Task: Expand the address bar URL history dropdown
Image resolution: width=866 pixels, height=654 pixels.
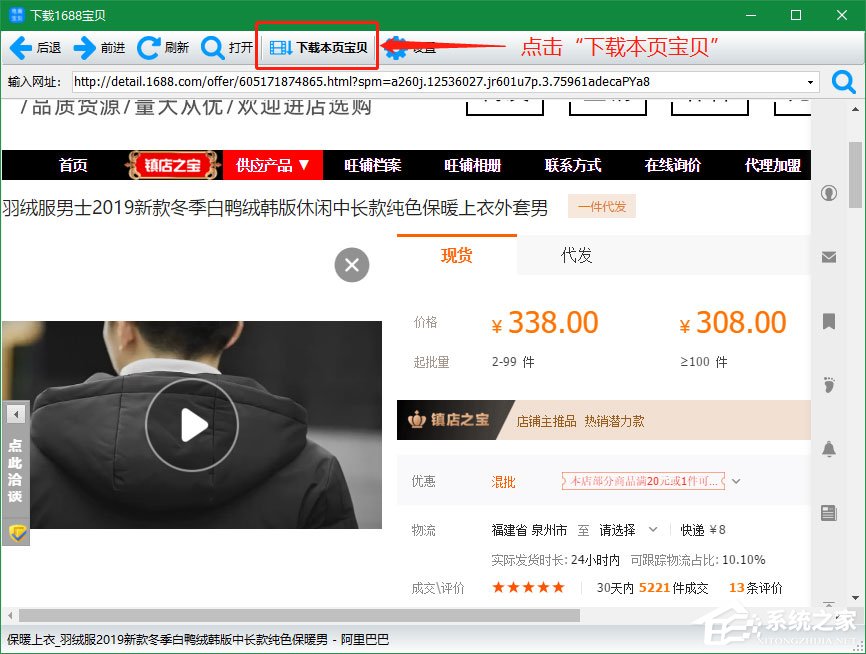Action: pyautogui.click(x=811, y=83)
